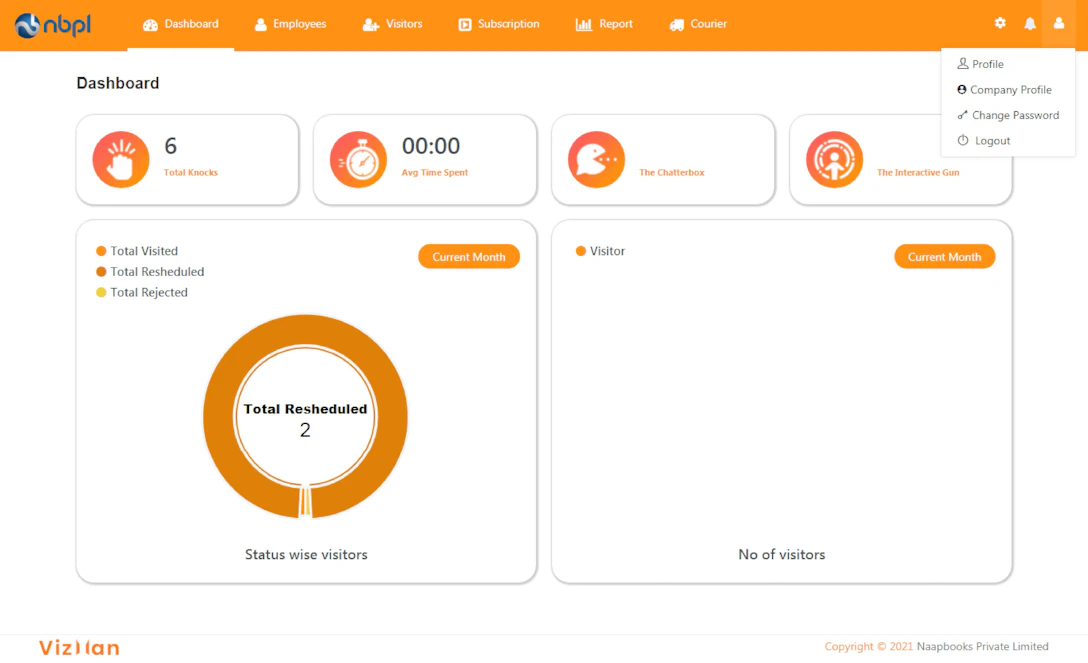Viewport: 1088px width, 663px height.
Task: Click the Logout power icon
Action: coord(963,140)
